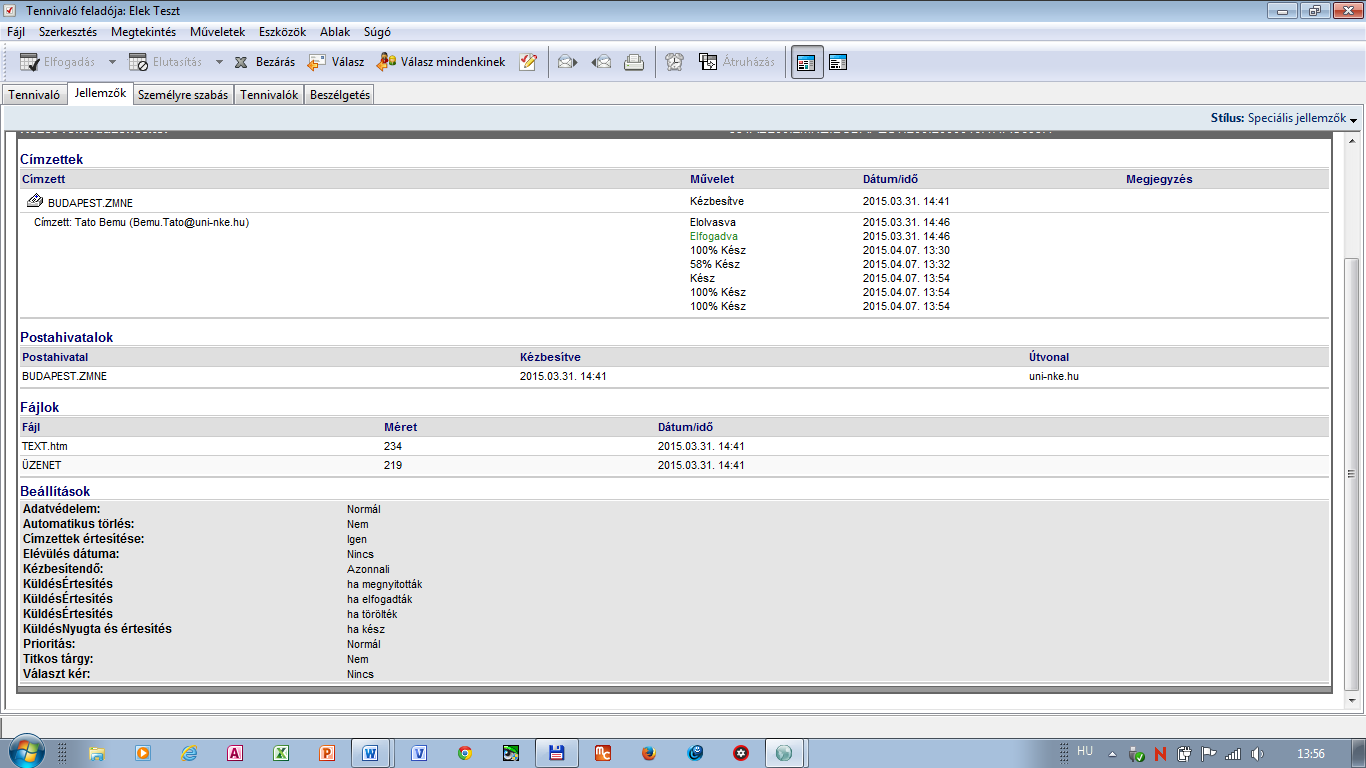Open the Stílus: Speciális jellemzők dropdown
Viewport: 1366px width, 768px height.
1283,118
